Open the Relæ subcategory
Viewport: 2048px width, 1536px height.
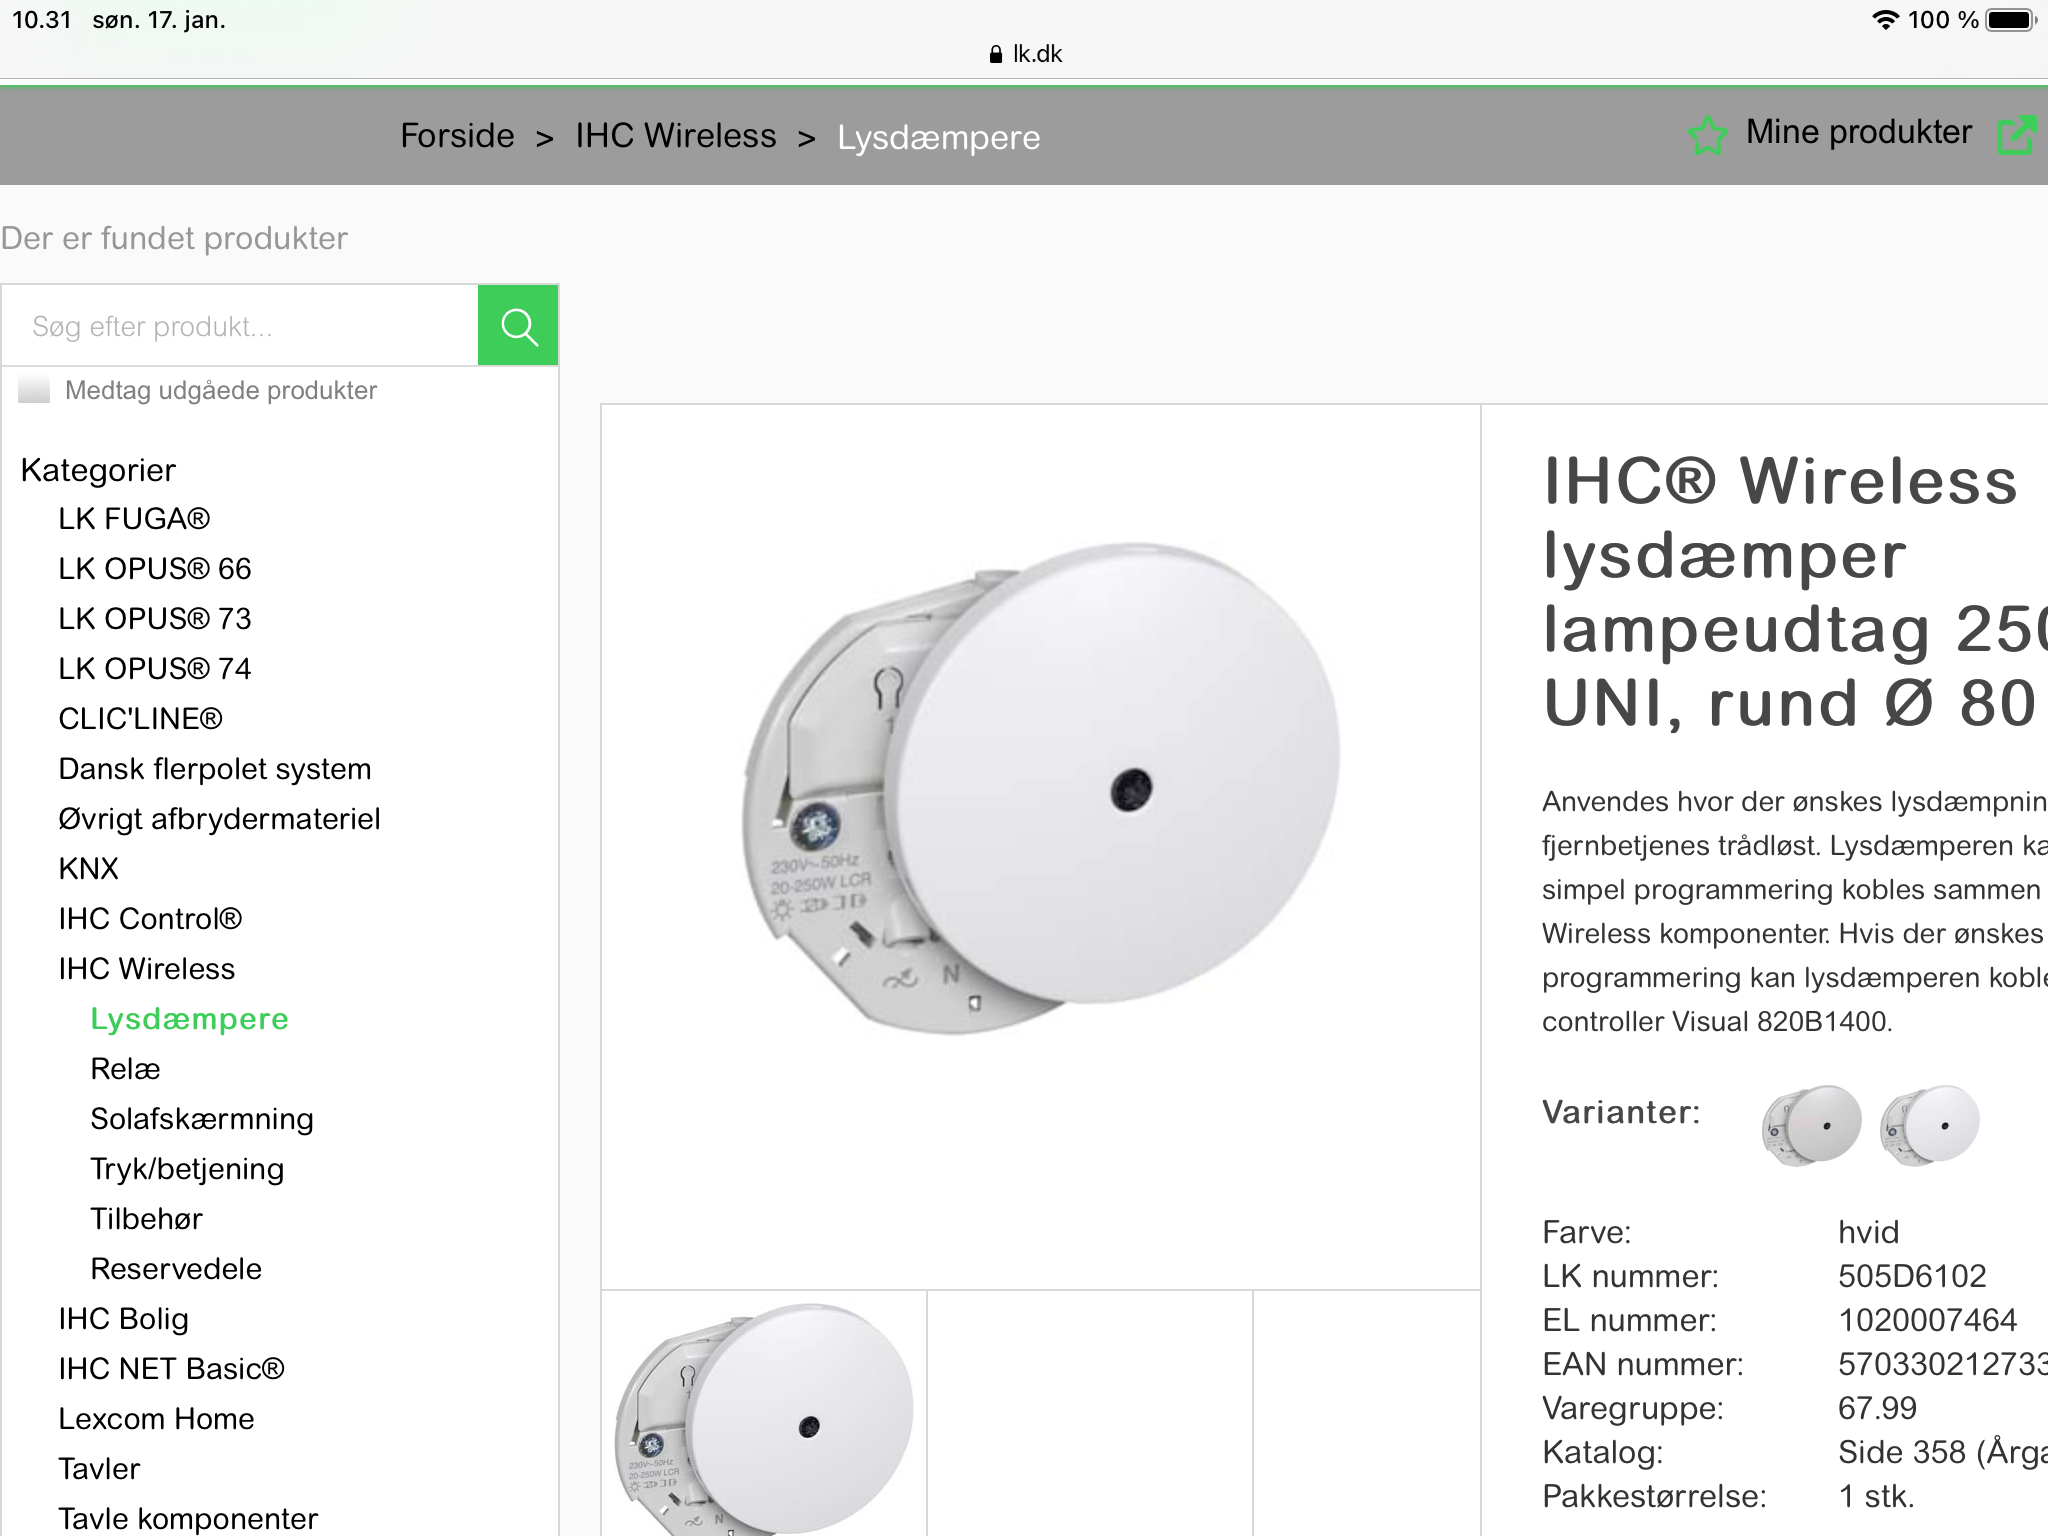[x=125, y=1069]
